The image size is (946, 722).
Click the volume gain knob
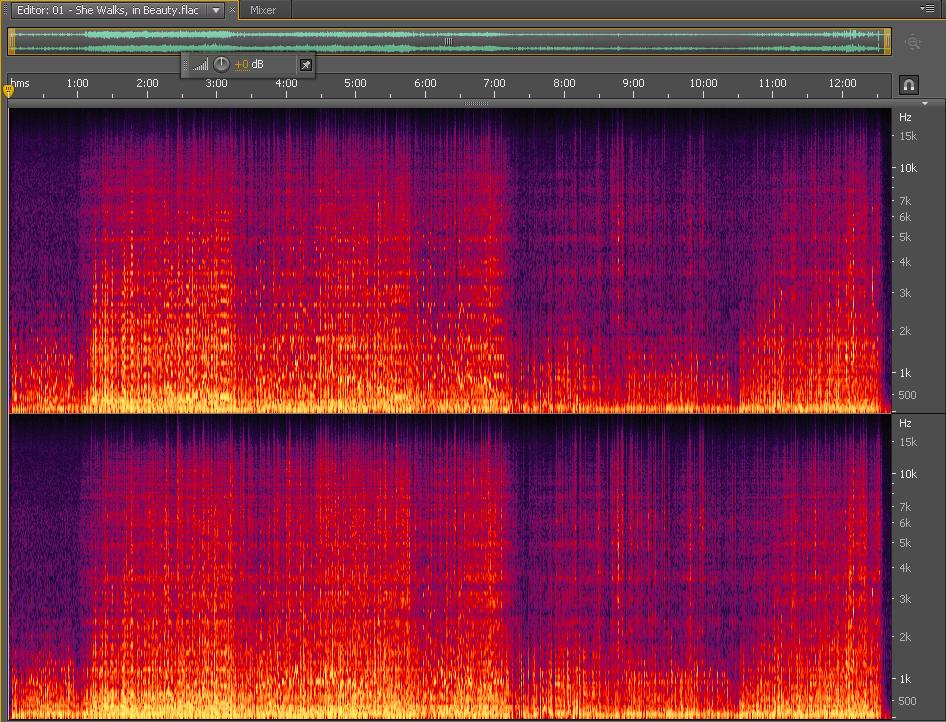click(222, 65)
